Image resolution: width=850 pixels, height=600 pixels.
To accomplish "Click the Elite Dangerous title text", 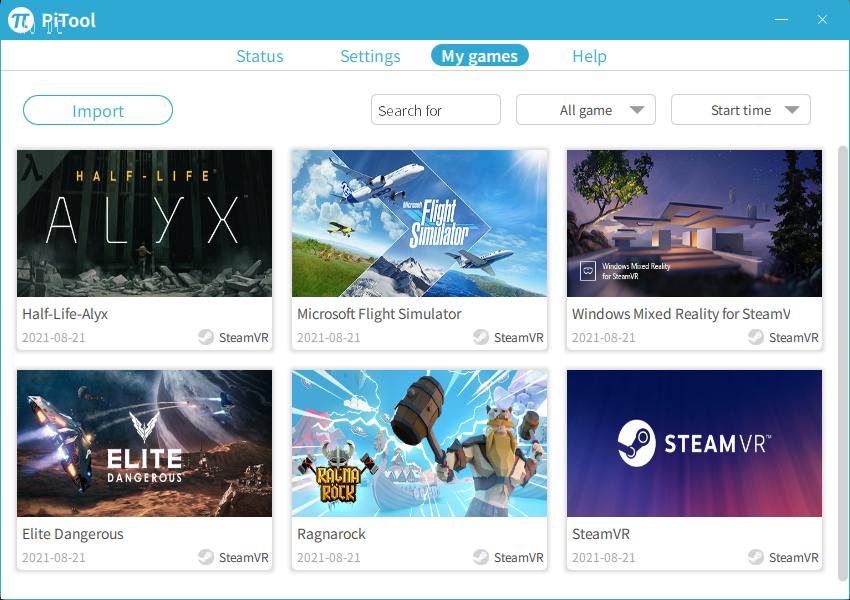I will [x=73, y=534].
